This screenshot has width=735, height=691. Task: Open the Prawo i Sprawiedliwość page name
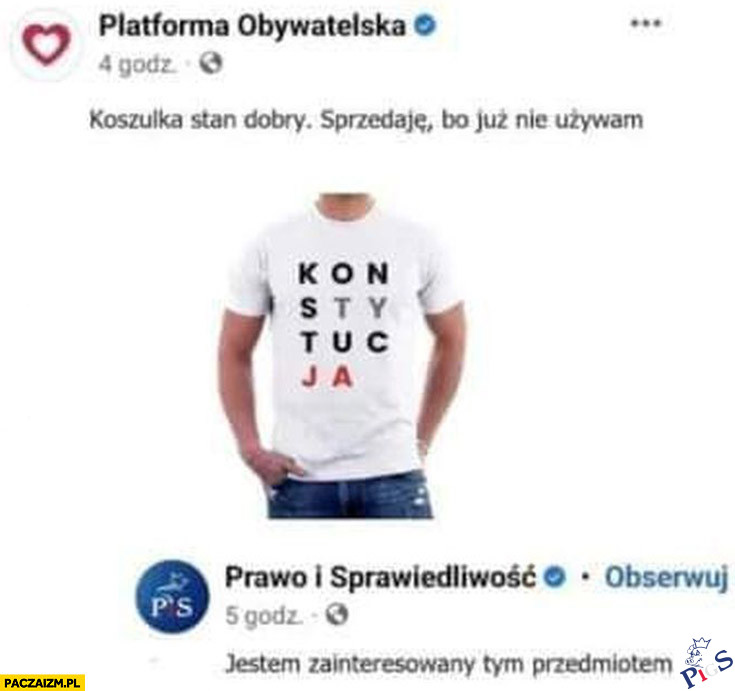pyautogui.click(x=380, y=577)
